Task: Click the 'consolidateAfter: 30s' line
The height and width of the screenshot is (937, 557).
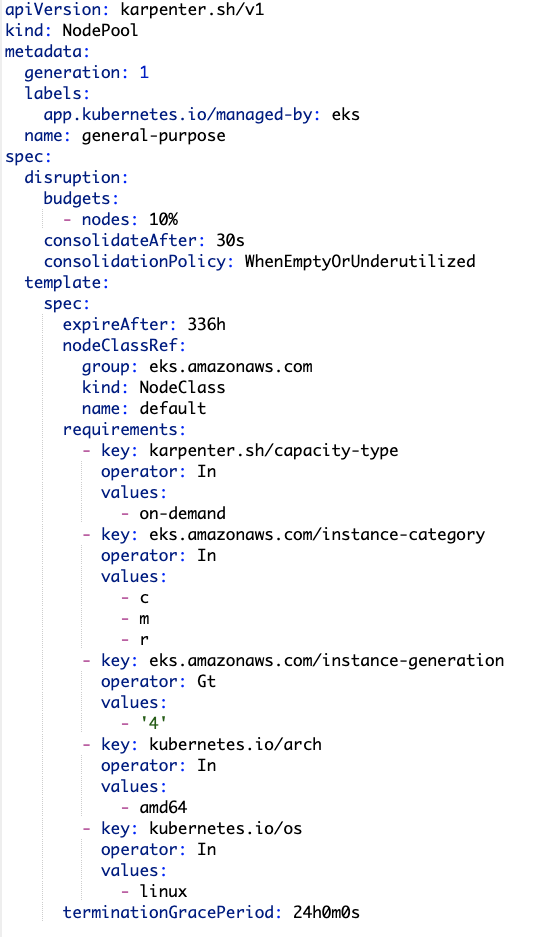Action: coord(143,240)
